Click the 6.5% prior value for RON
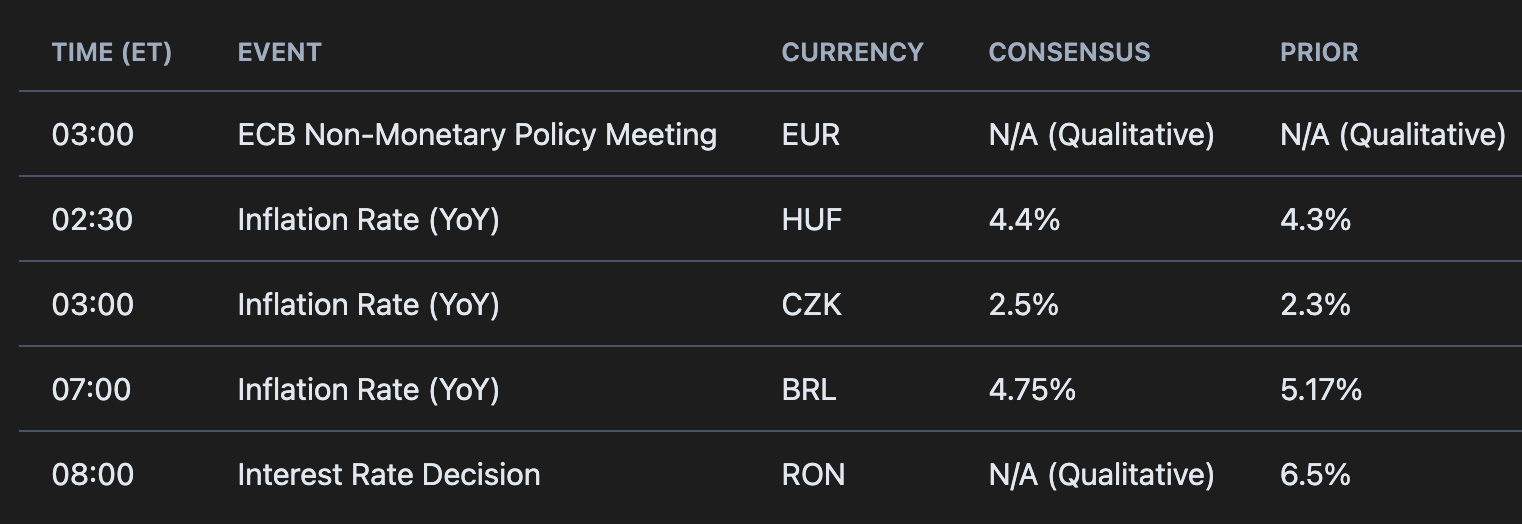 click(x=1315, y=474)
